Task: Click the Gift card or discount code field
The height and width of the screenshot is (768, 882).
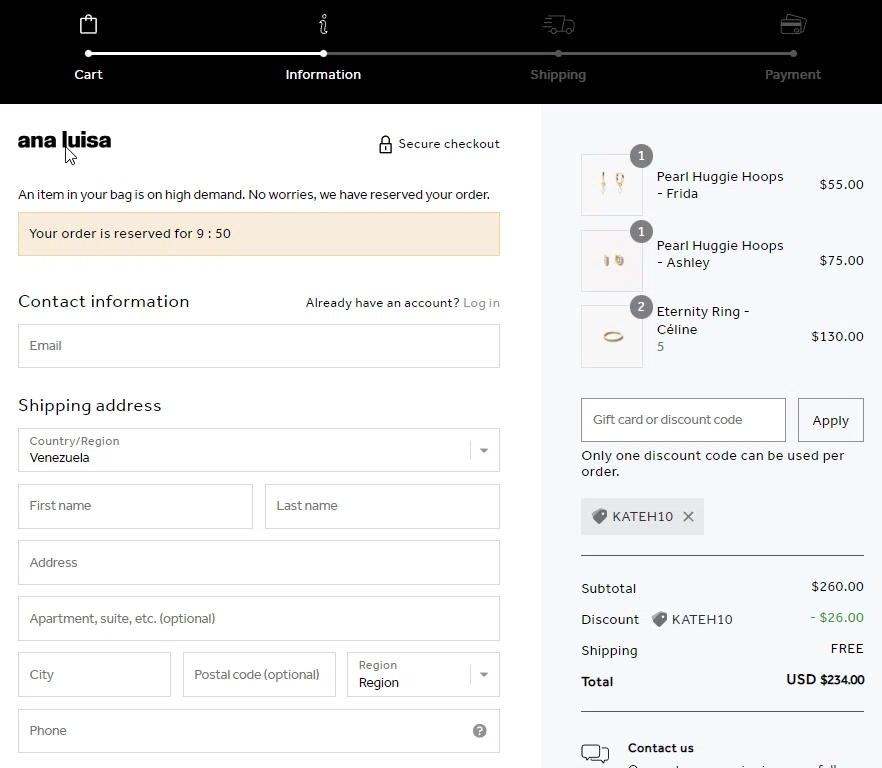Action: pyautogui.click(x=683, y=420)
